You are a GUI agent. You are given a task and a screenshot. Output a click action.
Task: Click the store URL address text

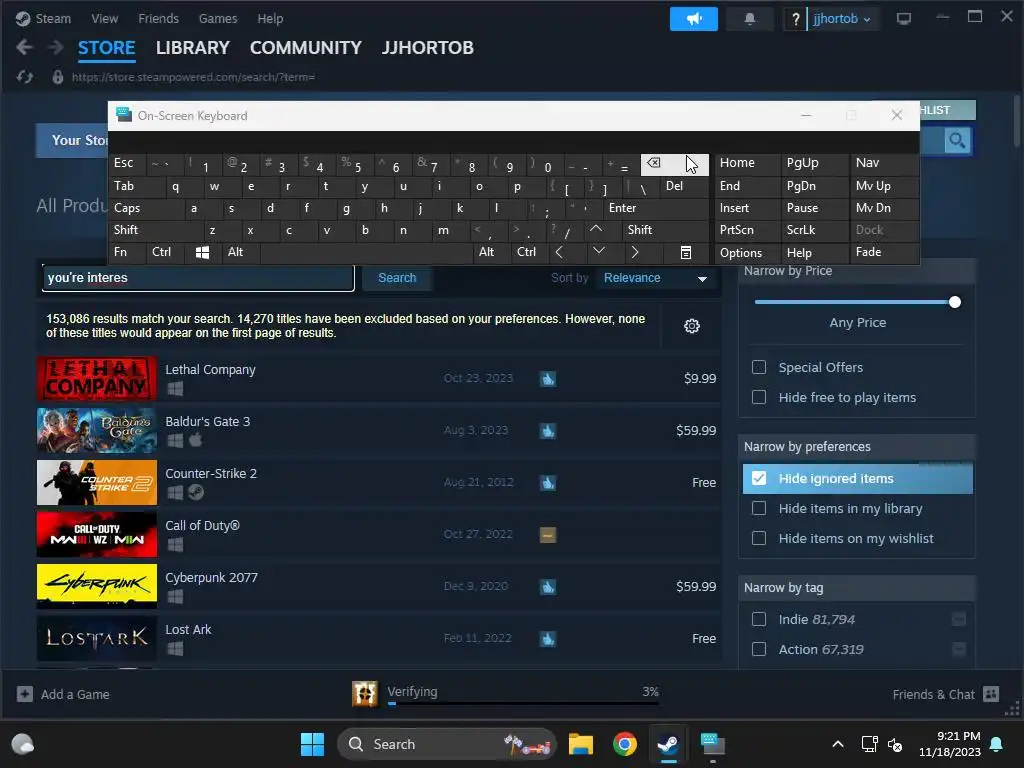[x=193, y=77]
